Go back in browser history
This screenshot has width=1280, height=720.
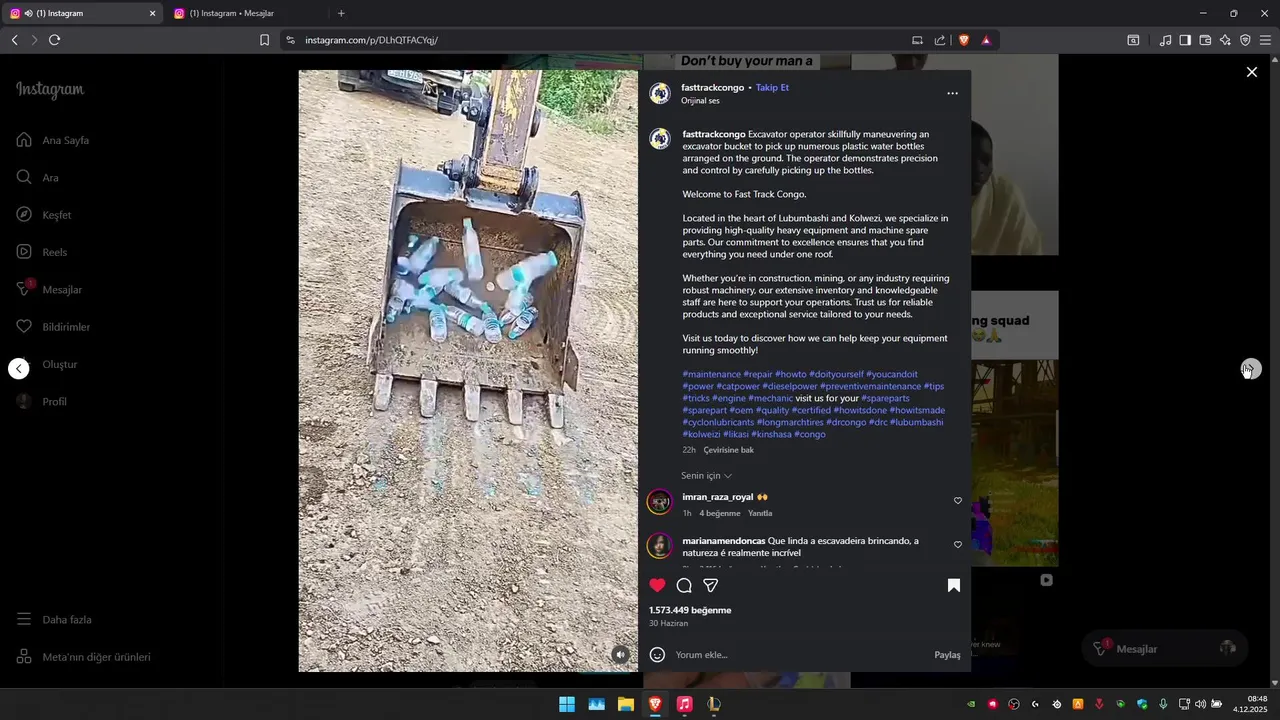tap(14, 40)
